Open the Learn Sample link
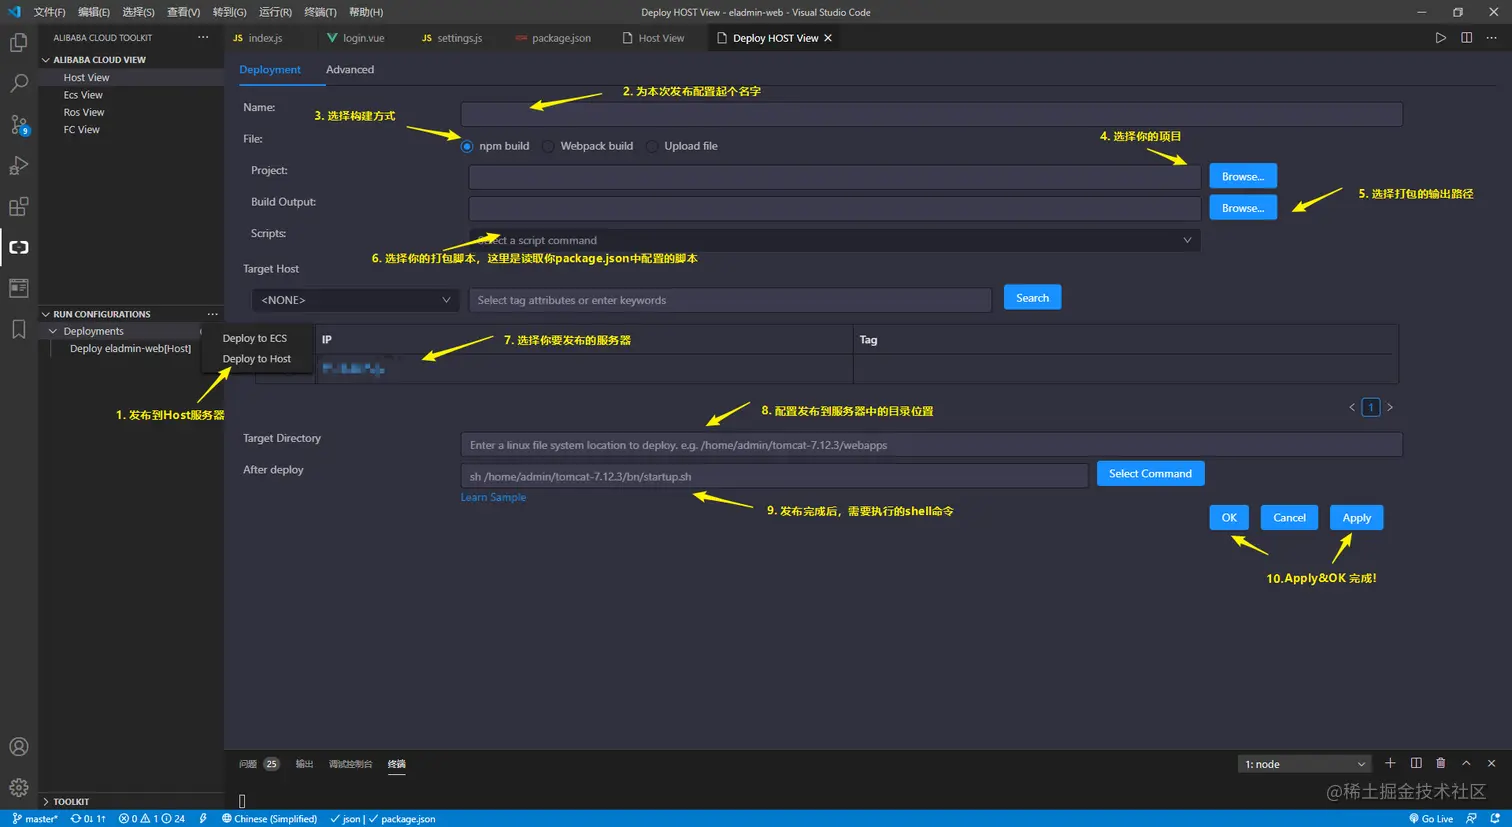The width and height of the screenshot is (1512, 827). coord(493,497)
